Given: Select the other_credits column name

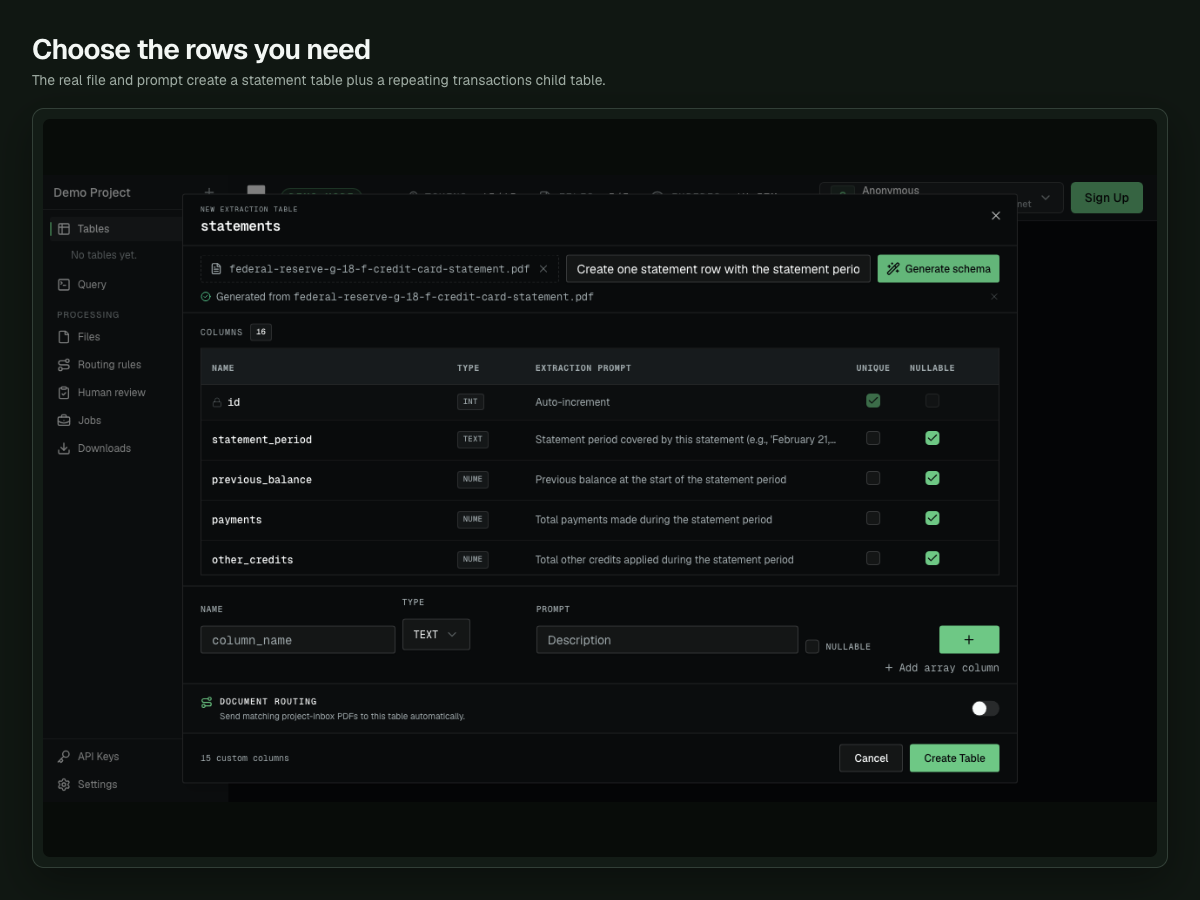Looking at the screenshot, I should tap(253, 560).
